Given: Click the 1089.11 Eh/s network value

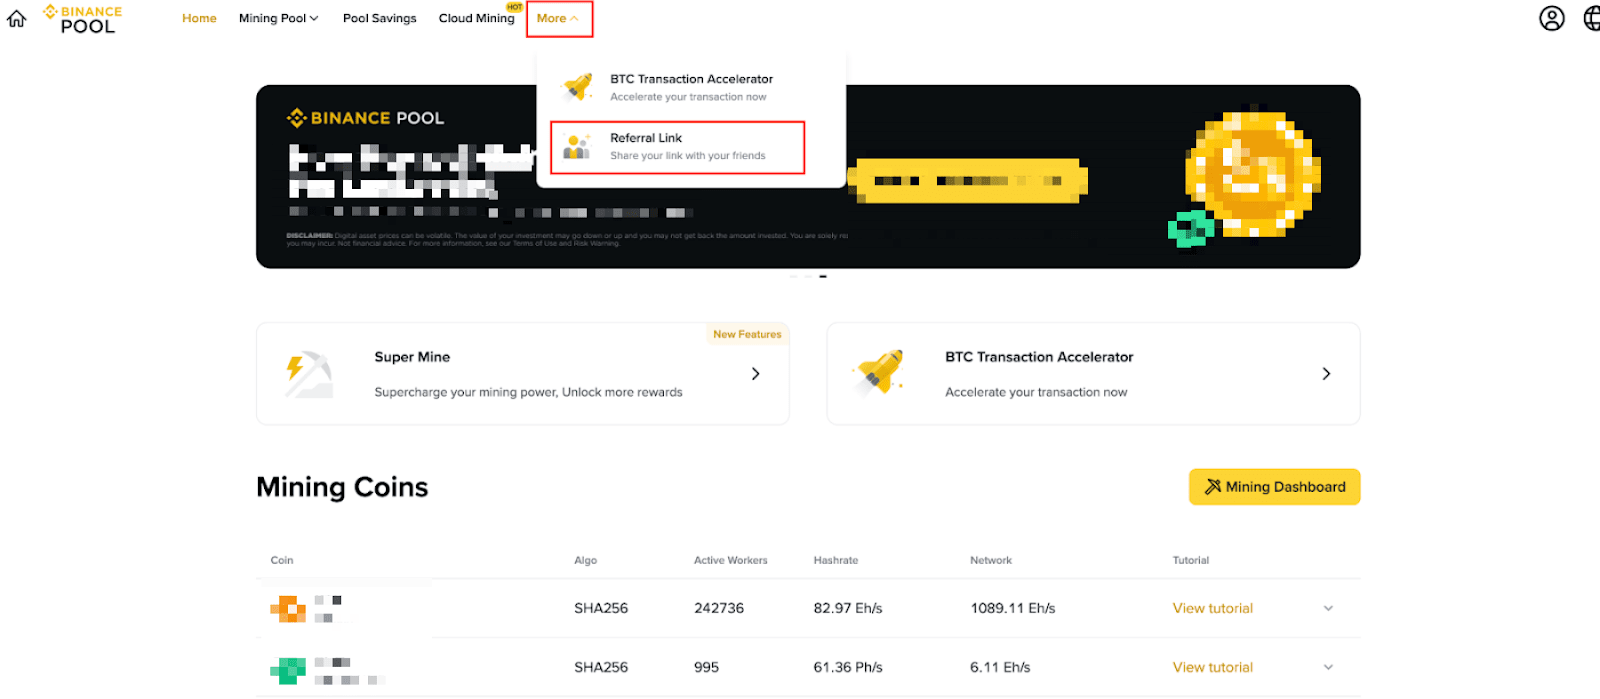Looking at the screenshot, I should point(1012,608).
